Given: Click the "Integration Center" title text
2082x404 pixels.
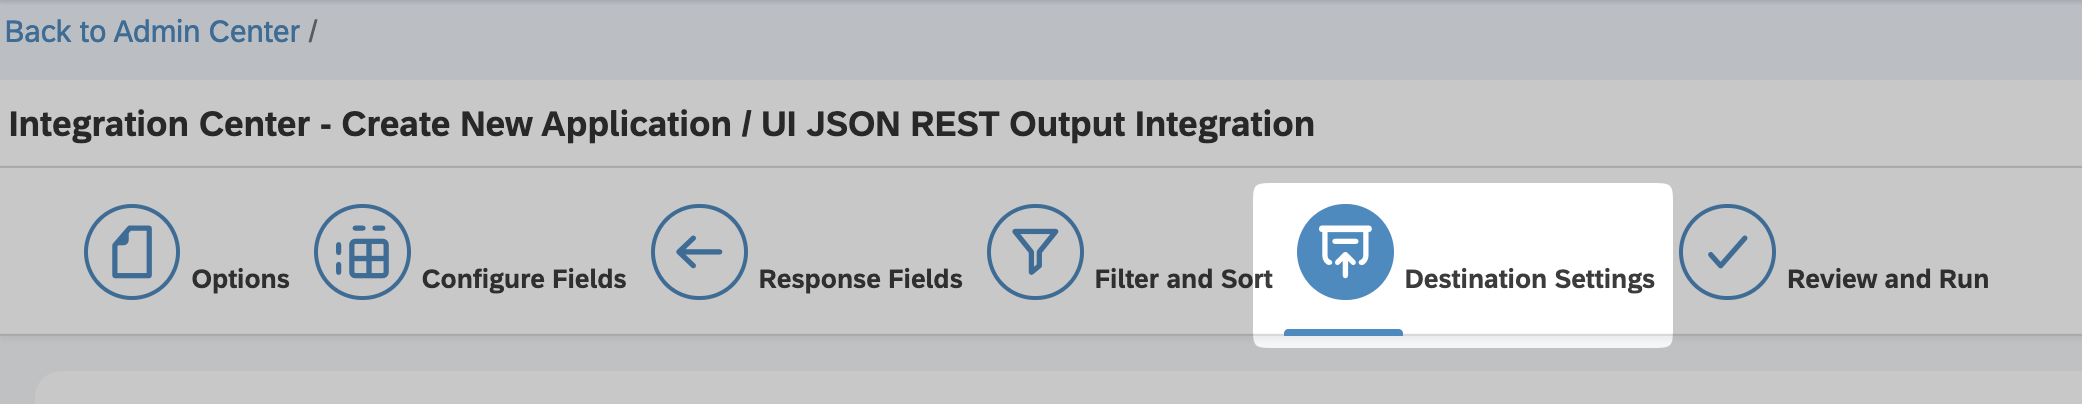Looking at the screenshot, I should pyautogui.click(x=159, y=124).
